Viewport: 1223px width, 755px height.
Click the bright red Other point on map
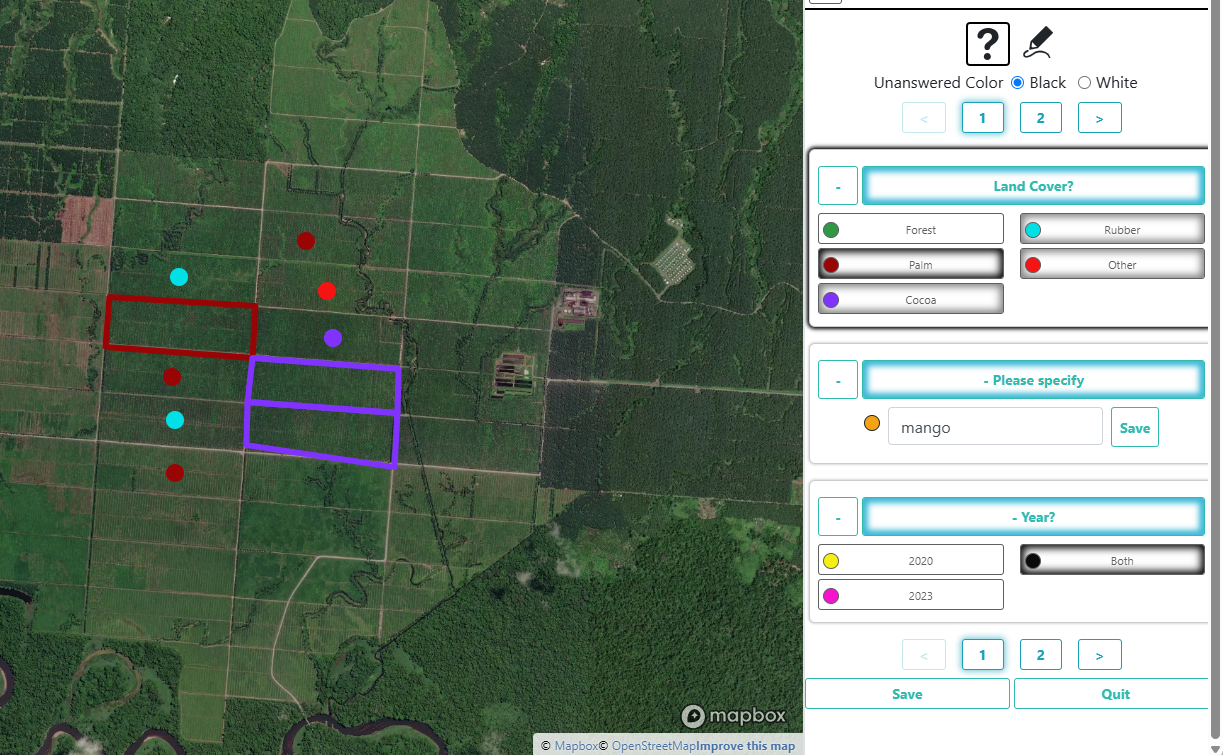pyautogui.click(x=326, y=291)
